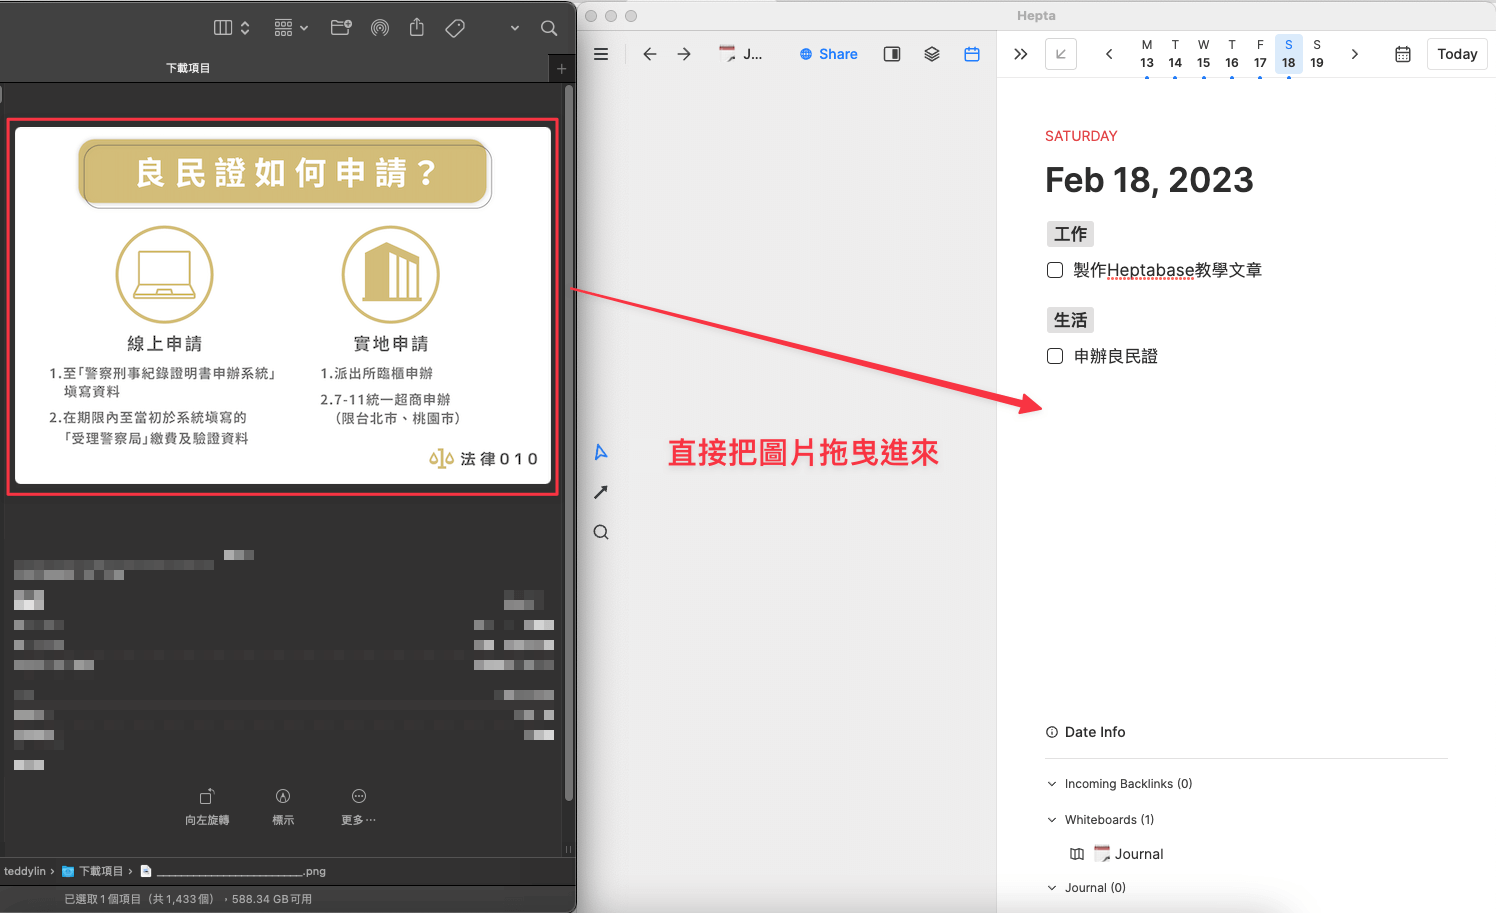Check the 製作Heptabase教學文章 task checkbox
The image size is (1496, 913).
1055,270
